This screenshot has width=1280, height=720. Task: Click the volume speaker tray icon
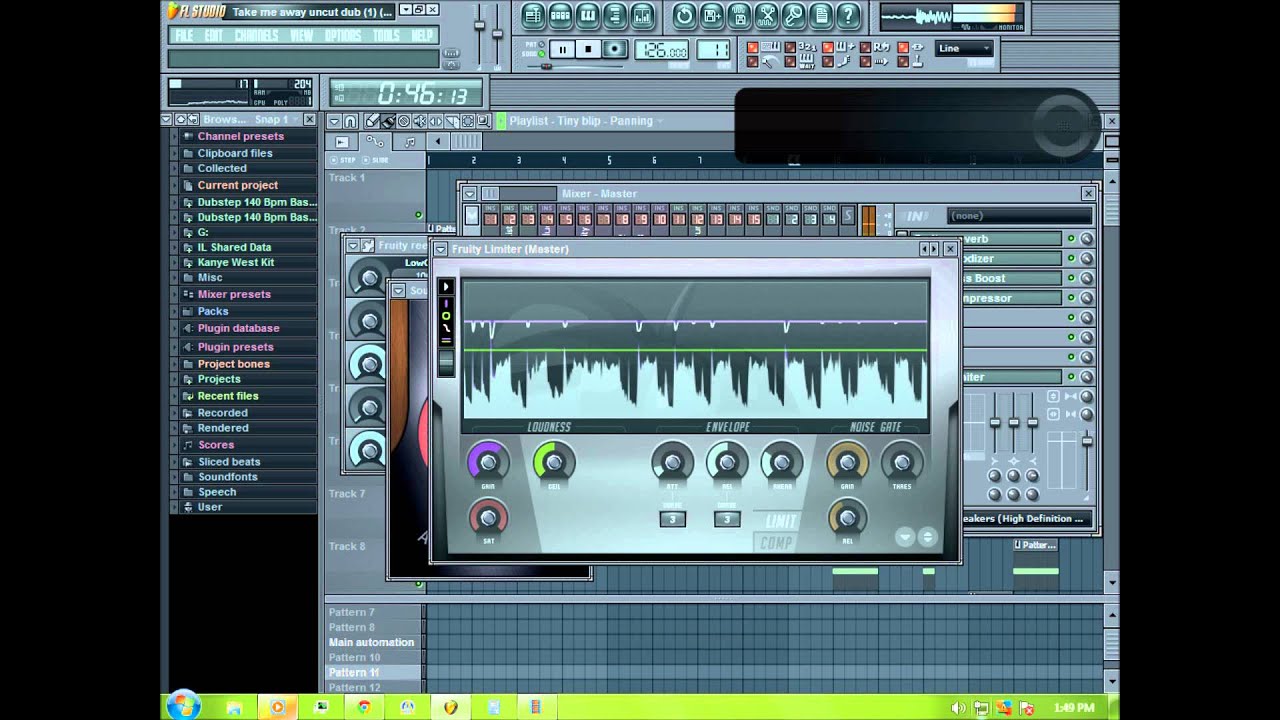pos(958,708)
